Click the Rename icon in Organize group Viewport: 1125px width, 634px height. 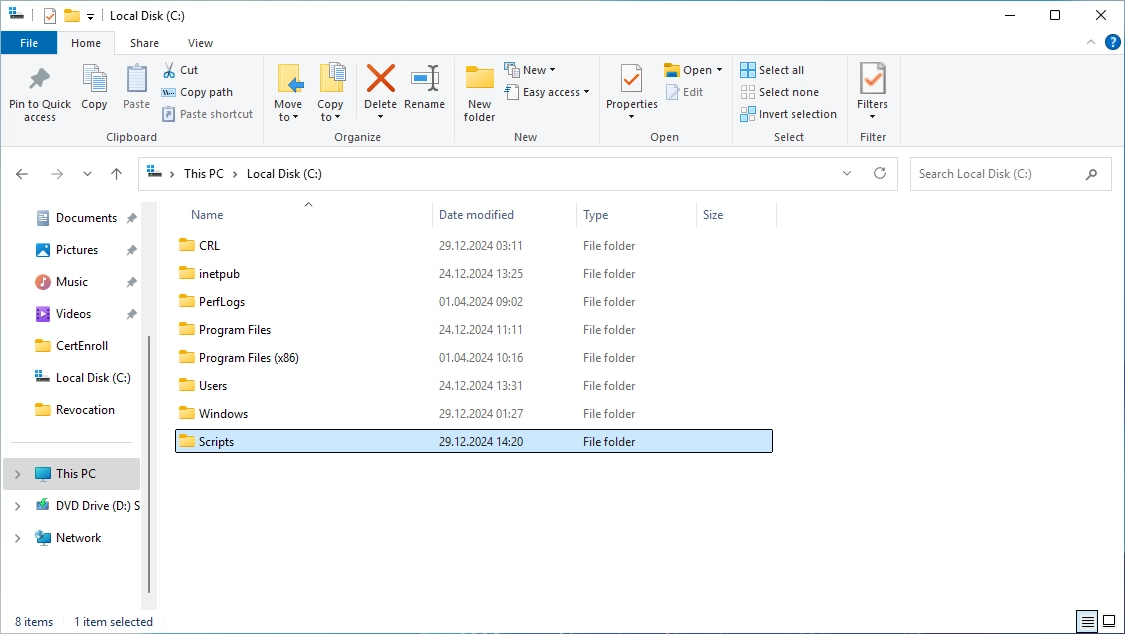pos(425,78)
